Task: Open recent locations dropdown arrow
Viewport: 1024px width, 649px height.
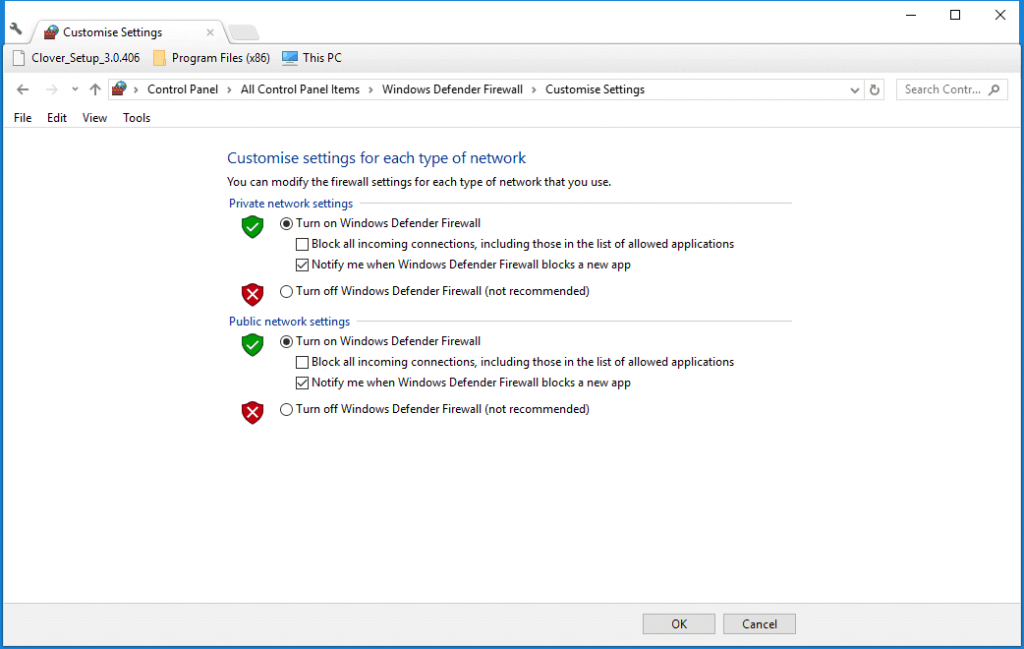Action: point(74,90)
